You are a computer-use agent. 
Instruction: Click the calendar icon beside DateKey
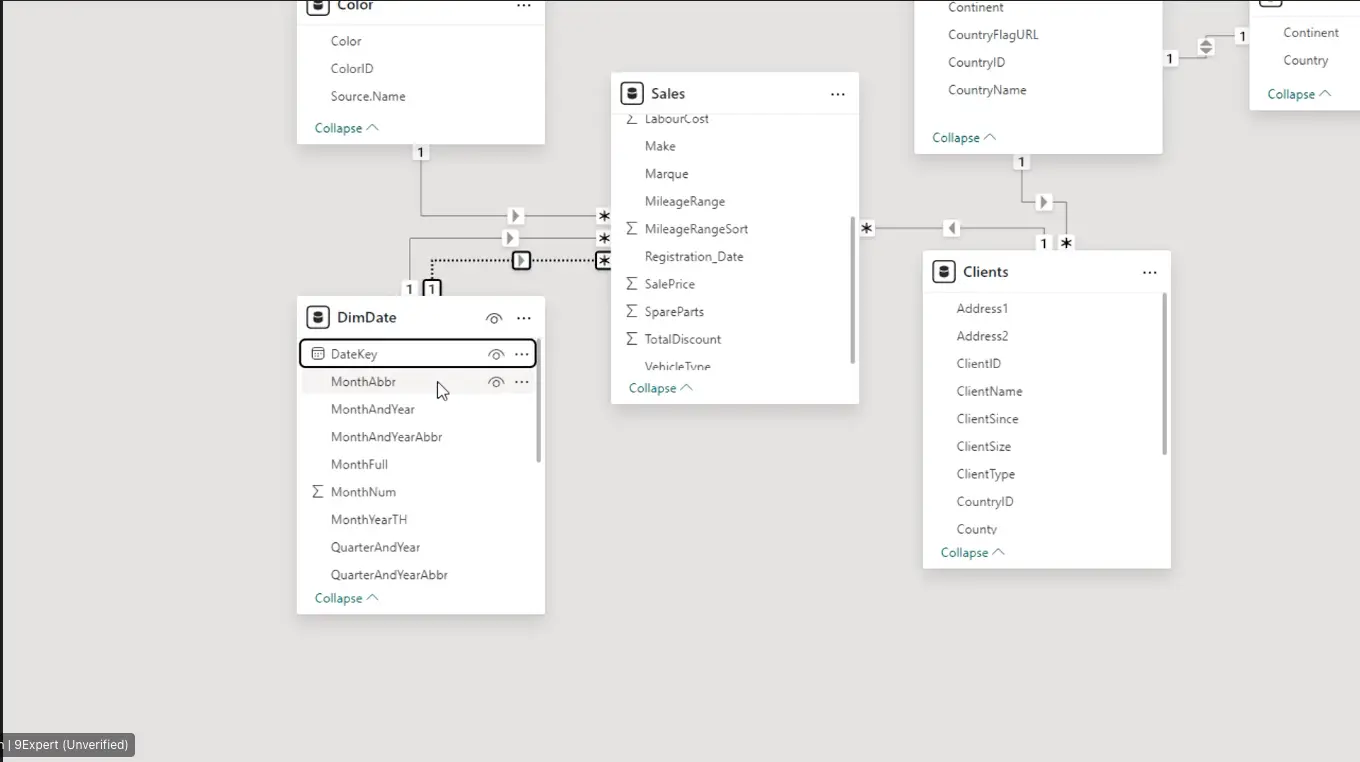point(318,354)
